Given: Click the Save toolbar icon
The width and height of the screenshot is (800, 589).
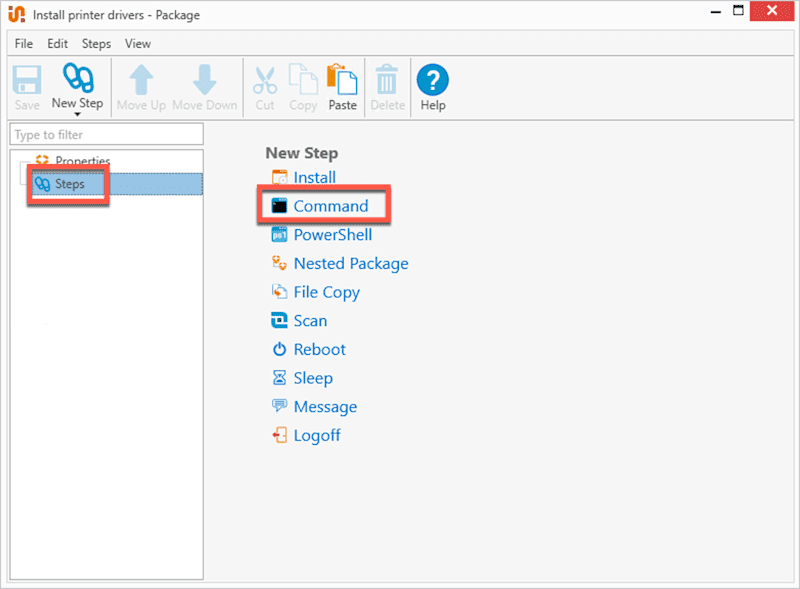Looking at the screenshot, I should tap(27, 80).
